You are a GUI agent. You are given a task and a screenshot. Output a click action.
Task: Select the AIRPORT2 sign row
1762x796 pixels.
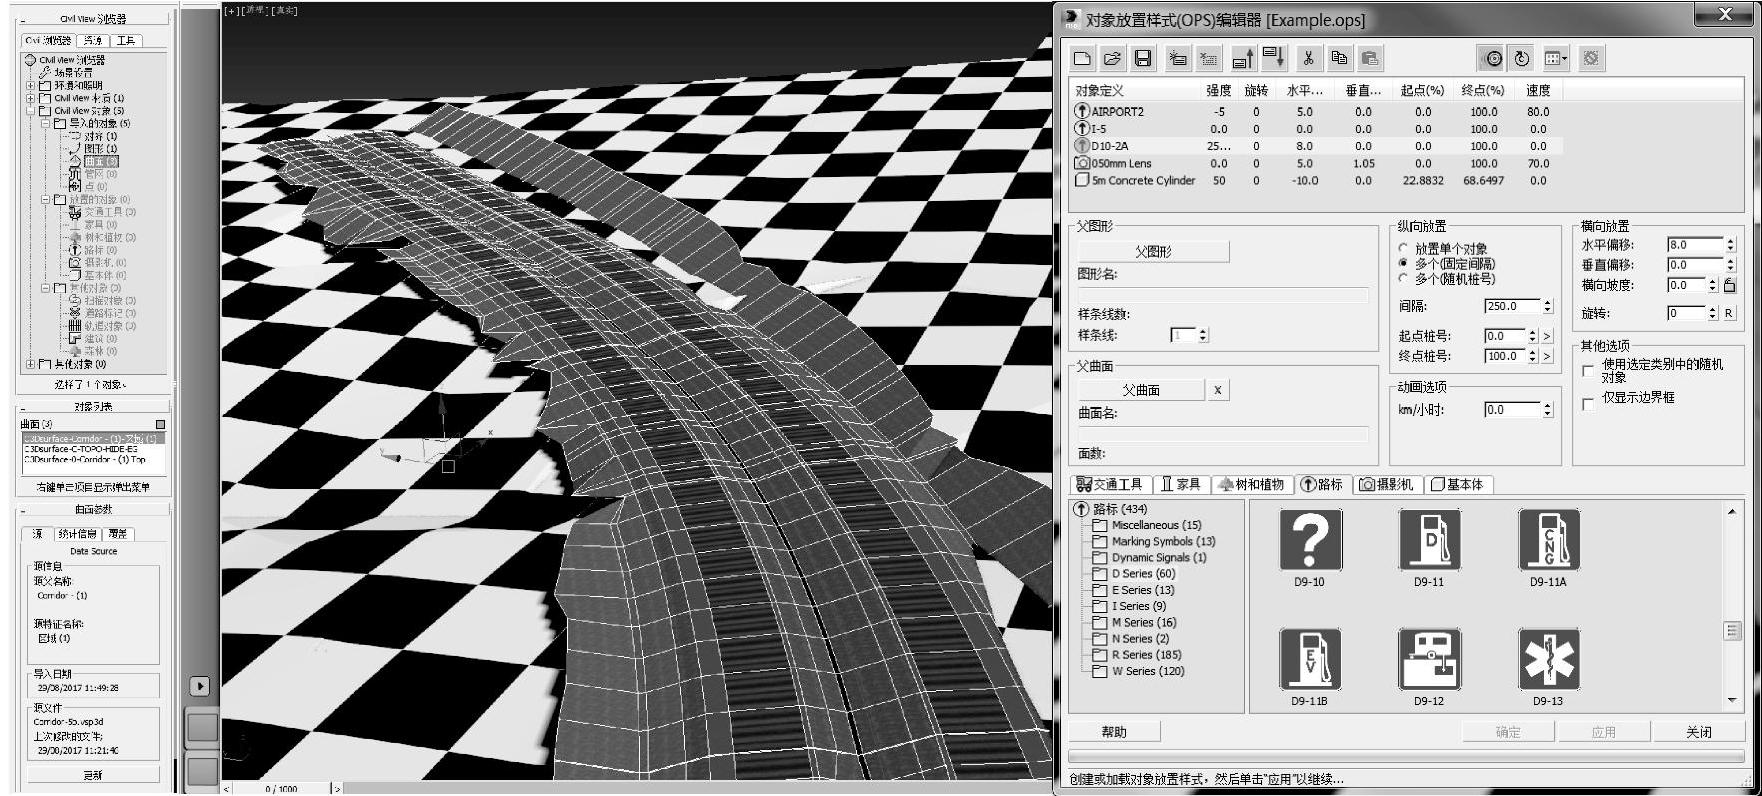tap(1316, 112)
